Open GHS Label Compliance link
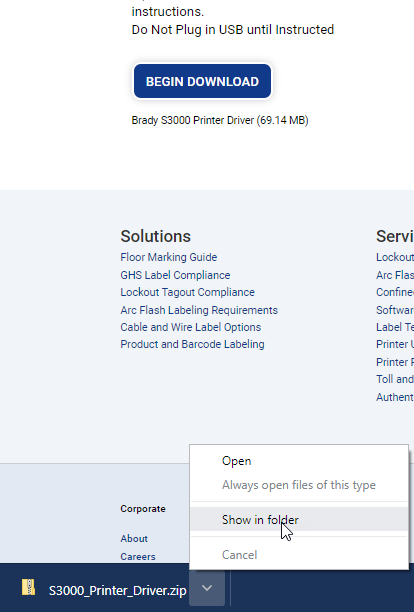 point(175,275)
